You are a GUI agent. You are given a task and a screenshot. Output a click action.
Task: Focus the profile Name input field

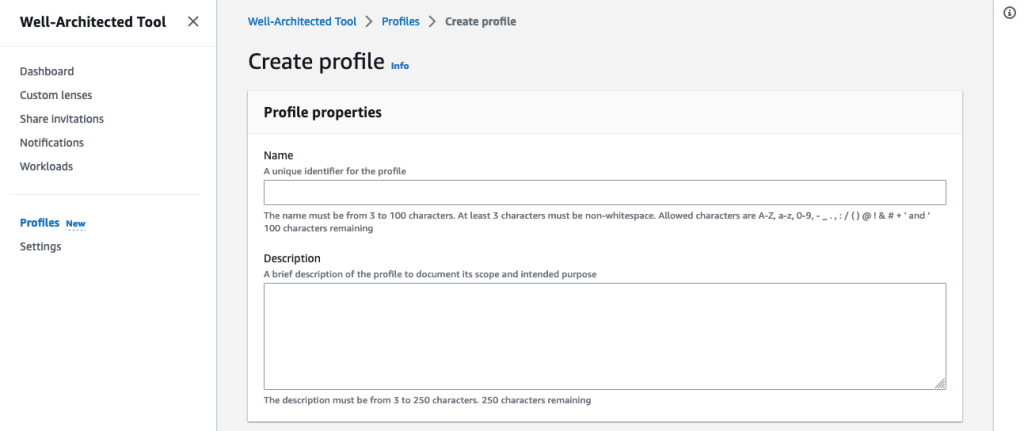(604, 193)
